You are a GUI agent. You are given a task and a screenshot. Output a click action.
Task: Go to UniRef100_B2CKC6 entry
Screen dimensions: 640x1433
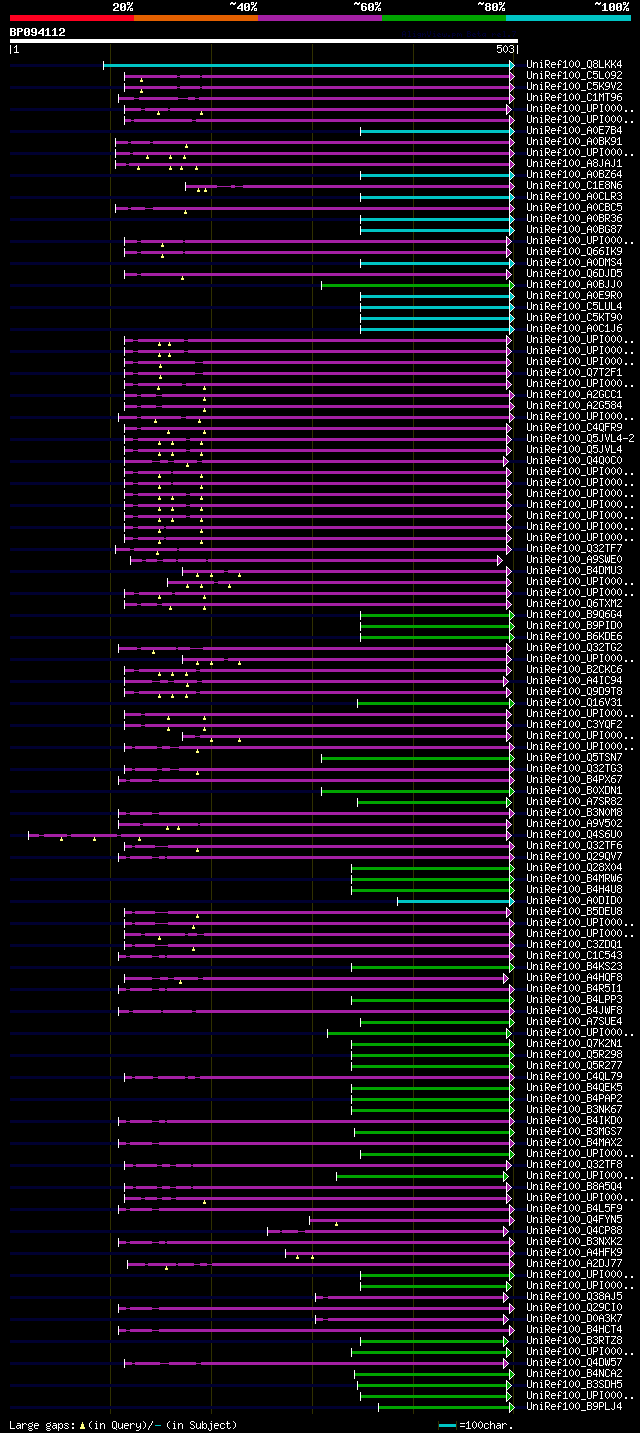576,670
